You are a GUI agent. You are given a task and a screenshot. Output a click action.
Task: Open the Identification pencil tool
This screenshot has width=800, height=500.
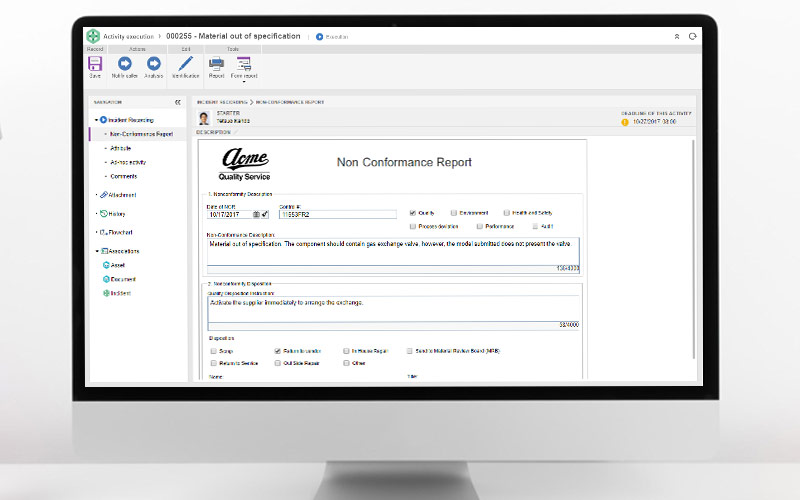(185, 63)
